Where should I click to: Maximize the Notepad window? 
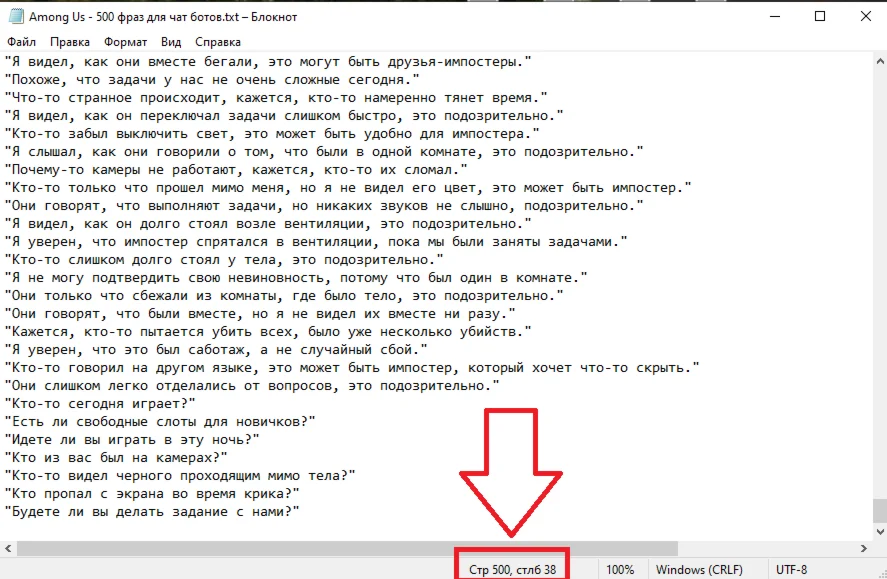coord(820,16)
